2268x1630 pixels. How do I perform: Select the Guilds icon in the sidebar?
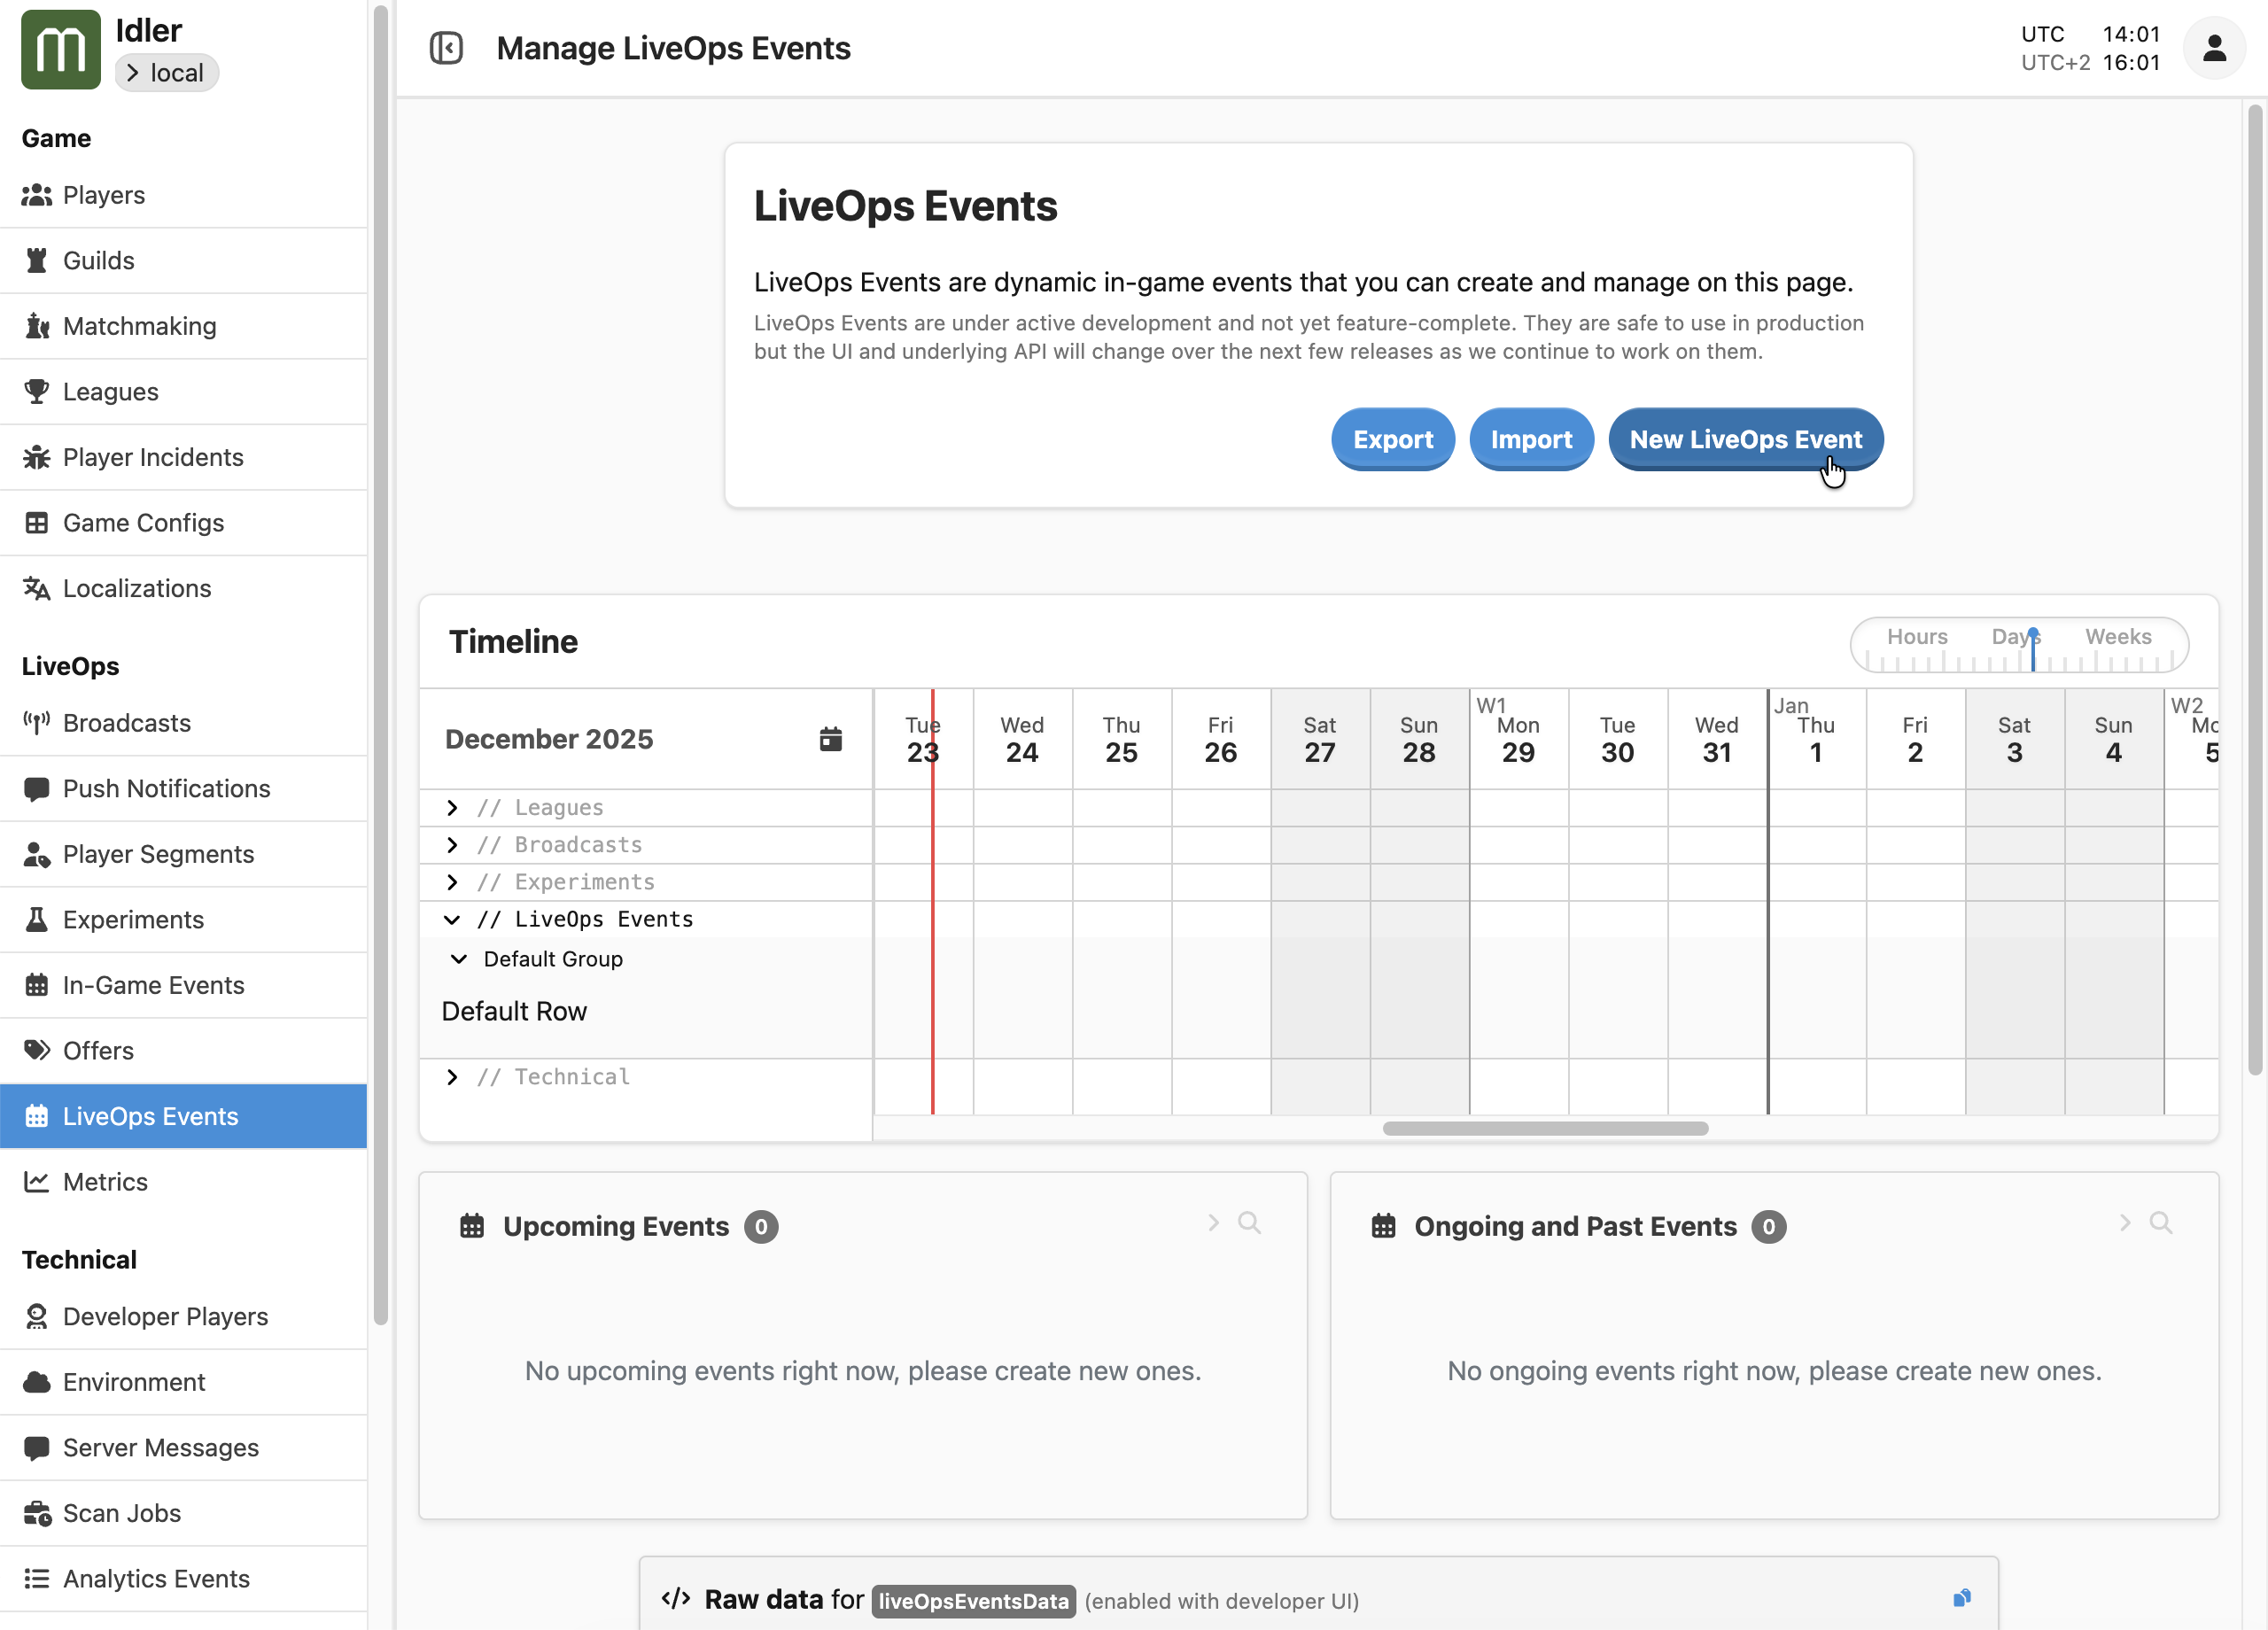(37, 260)
